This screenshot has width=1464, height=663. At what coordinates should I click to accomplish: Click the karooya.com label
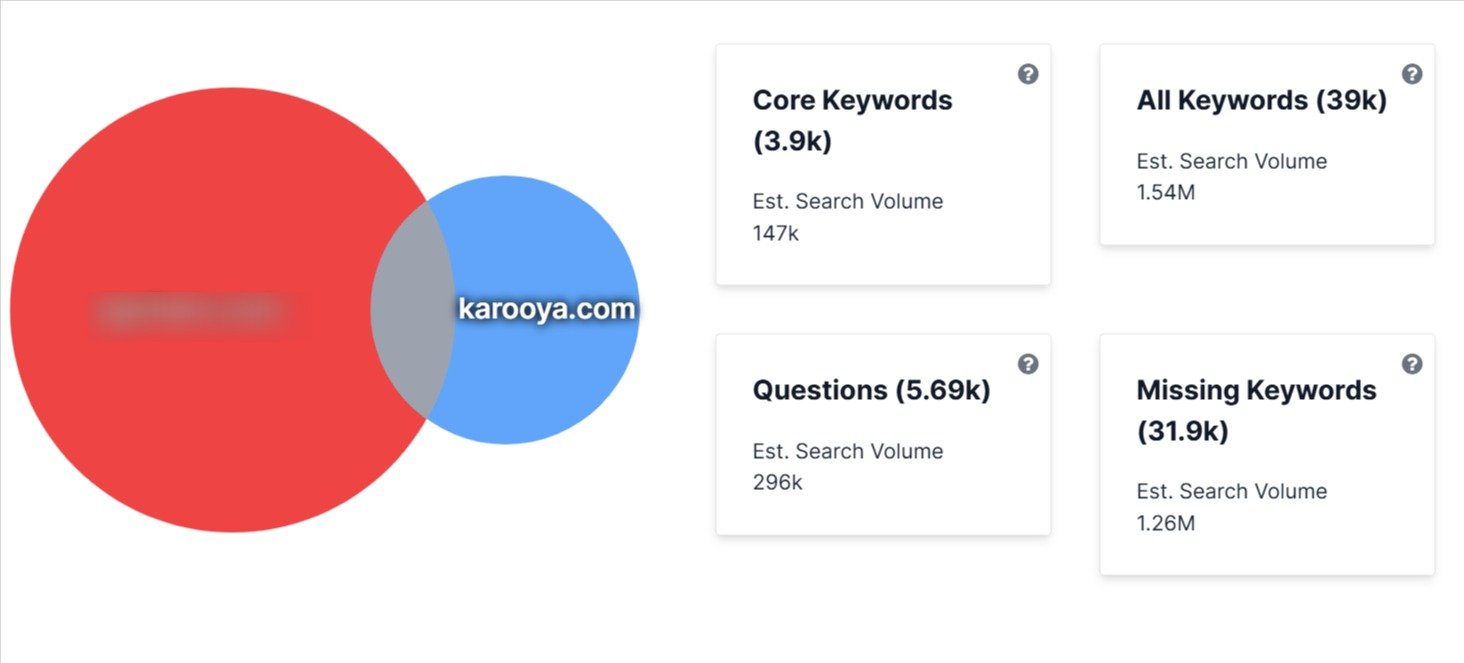[x=546, y=309]
